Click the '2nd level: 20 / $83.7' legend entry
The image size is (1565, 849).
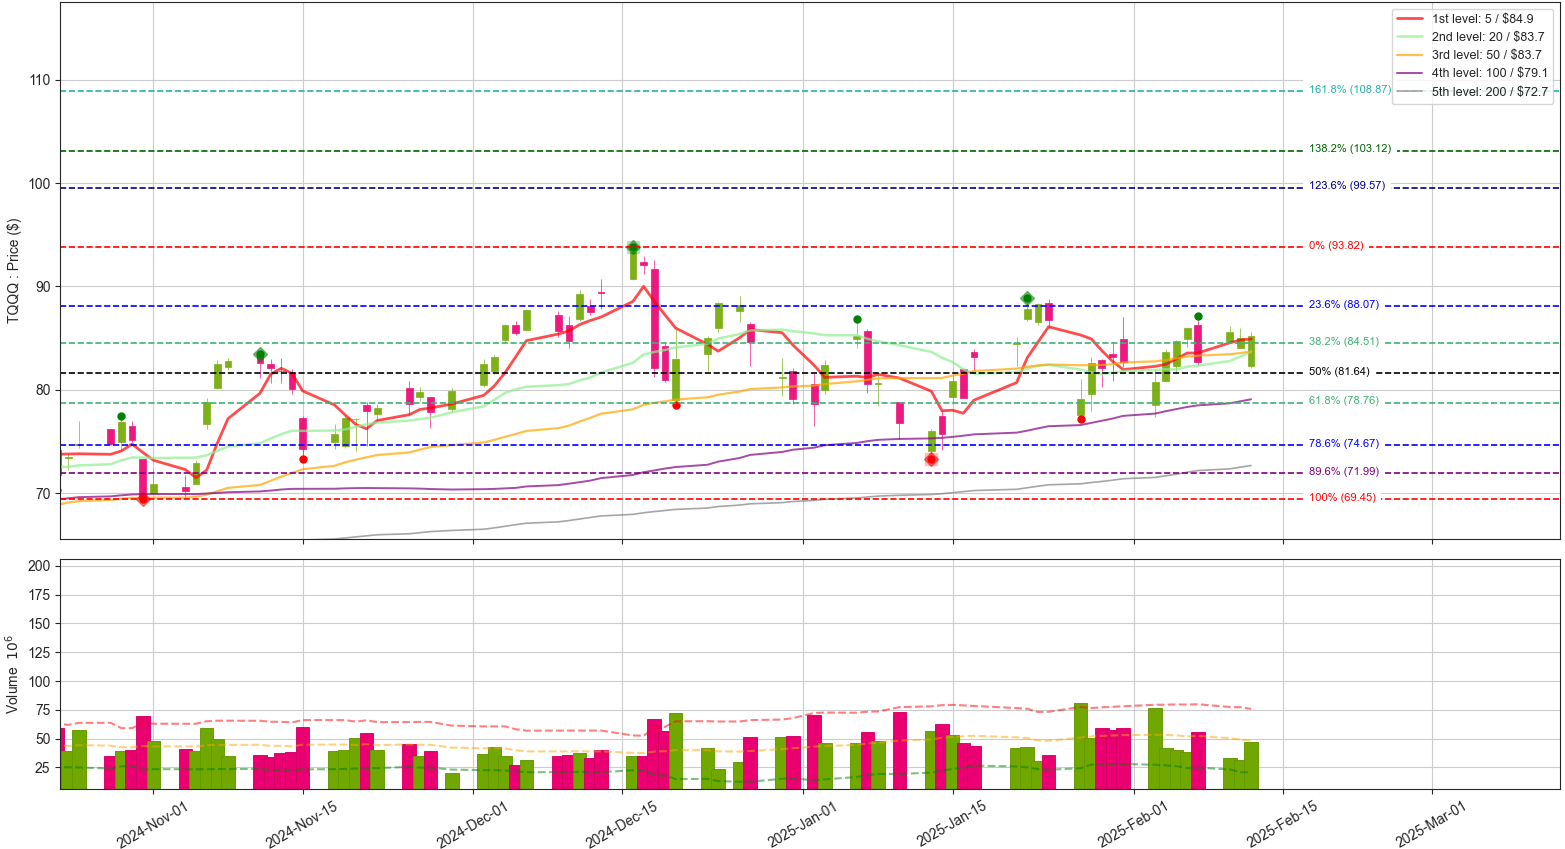tap(1474, 37)
